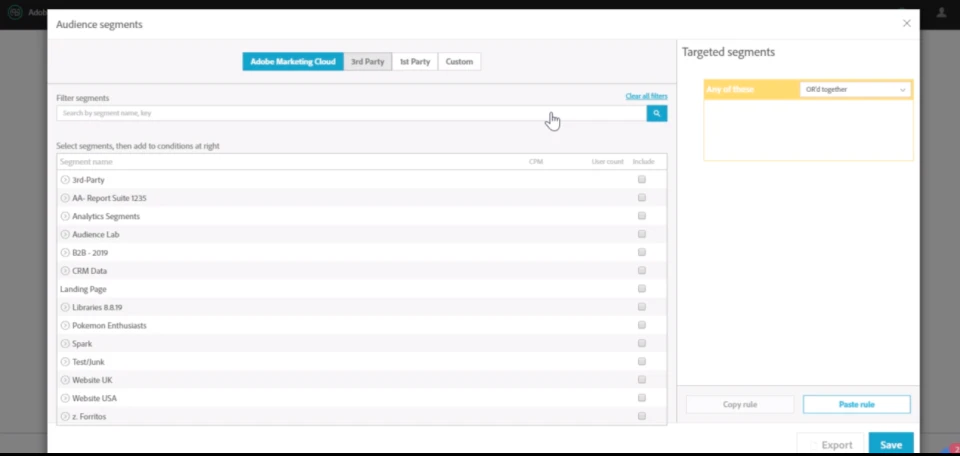Check Include box for Audience Lab
The height and width of the screenshot is (456, 960).
pos(642,234)
